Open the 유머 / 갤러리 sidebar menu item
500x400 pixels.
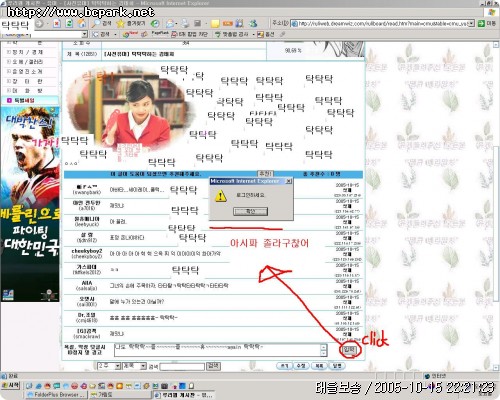click(28, 62)
